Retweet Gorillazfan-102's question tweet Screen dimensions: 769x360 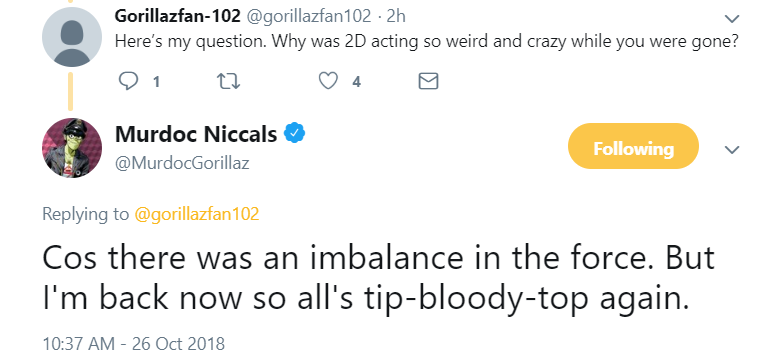[229, 81]
